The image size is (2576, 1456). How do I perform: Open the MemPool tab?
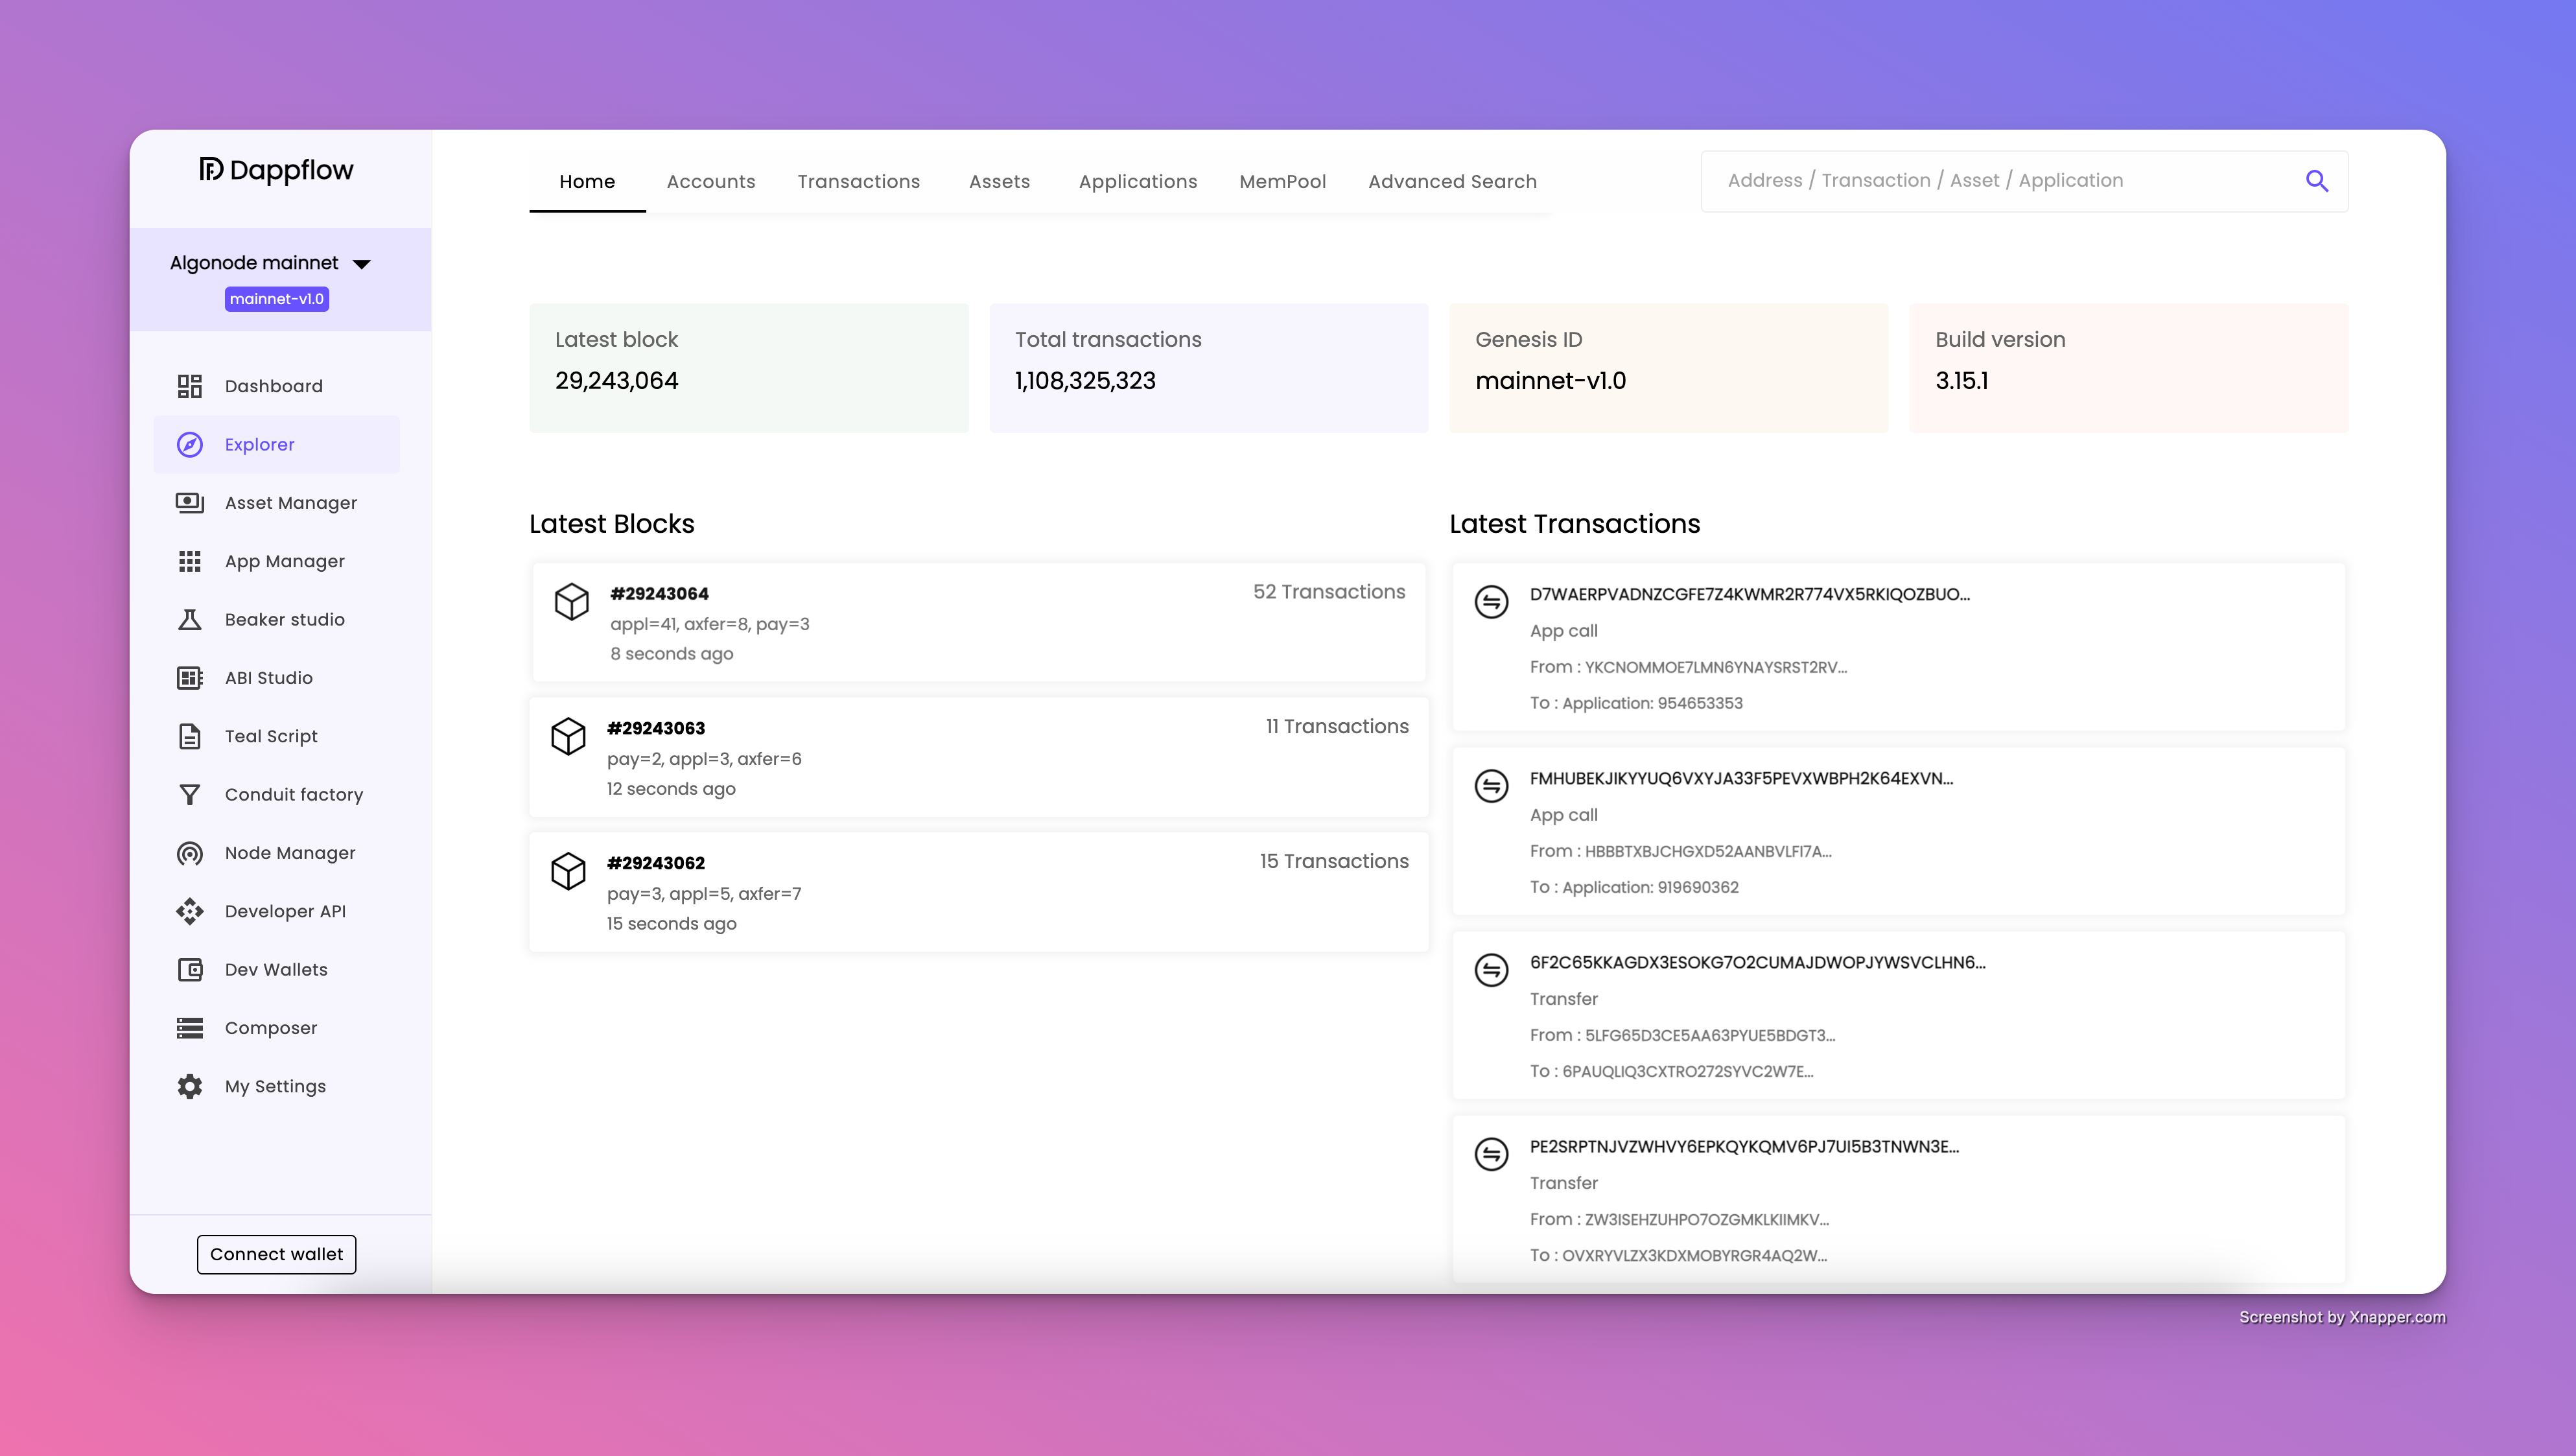[x=1282, y=182]
